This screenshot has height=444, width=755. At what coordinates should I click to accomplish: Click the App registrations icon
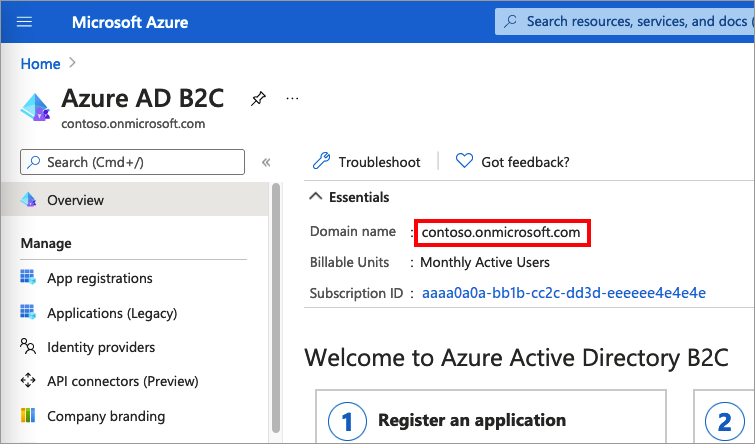[28, 278]
